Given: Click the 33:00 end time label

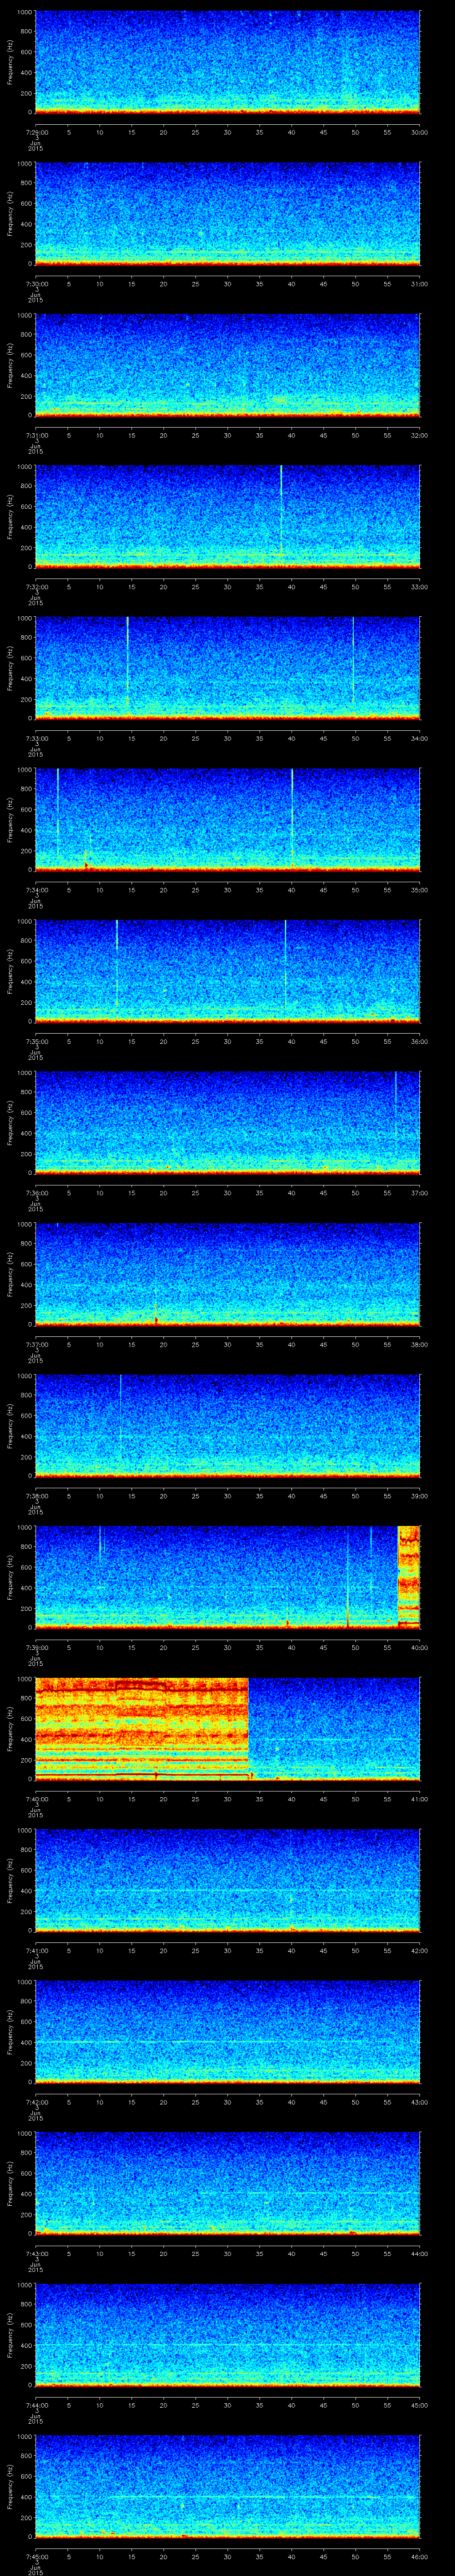Looking at the screenshot, I should [x=419, y=587].
